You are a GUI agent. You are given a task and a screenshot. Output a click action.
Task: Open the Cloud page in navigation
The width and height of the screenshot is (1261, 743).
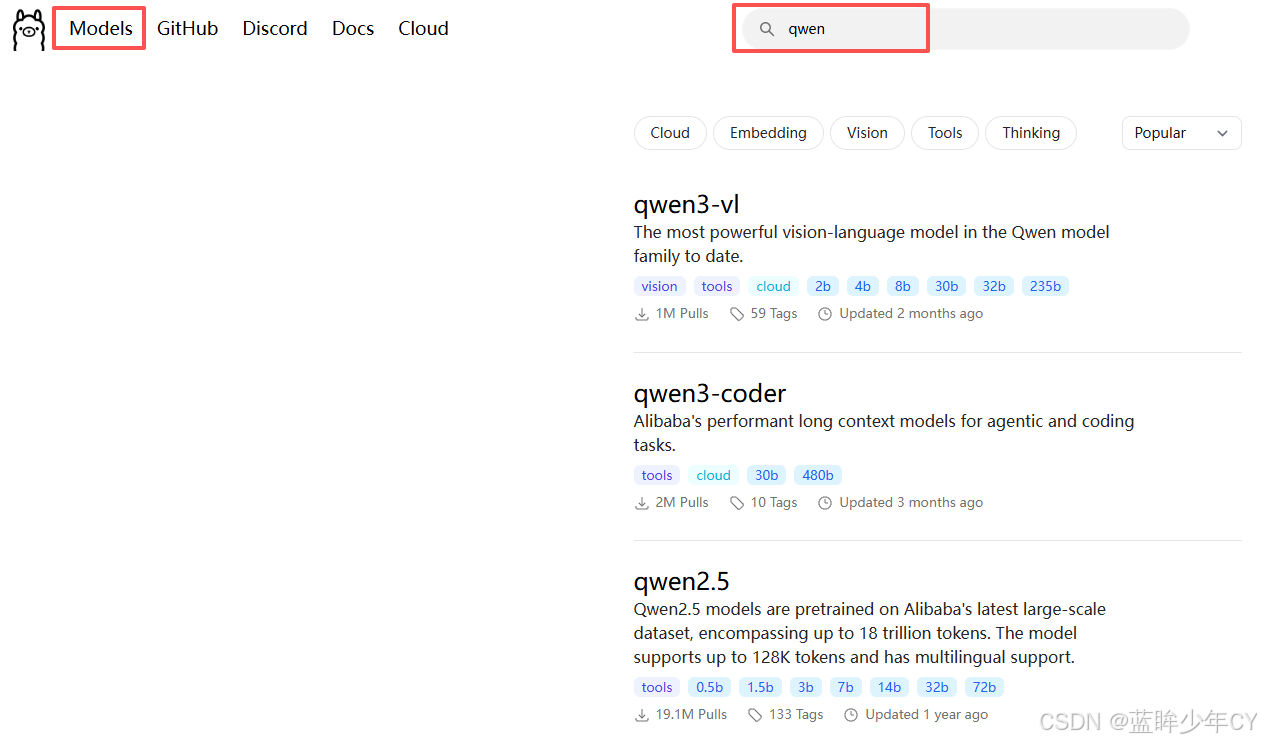pos(423,28)
